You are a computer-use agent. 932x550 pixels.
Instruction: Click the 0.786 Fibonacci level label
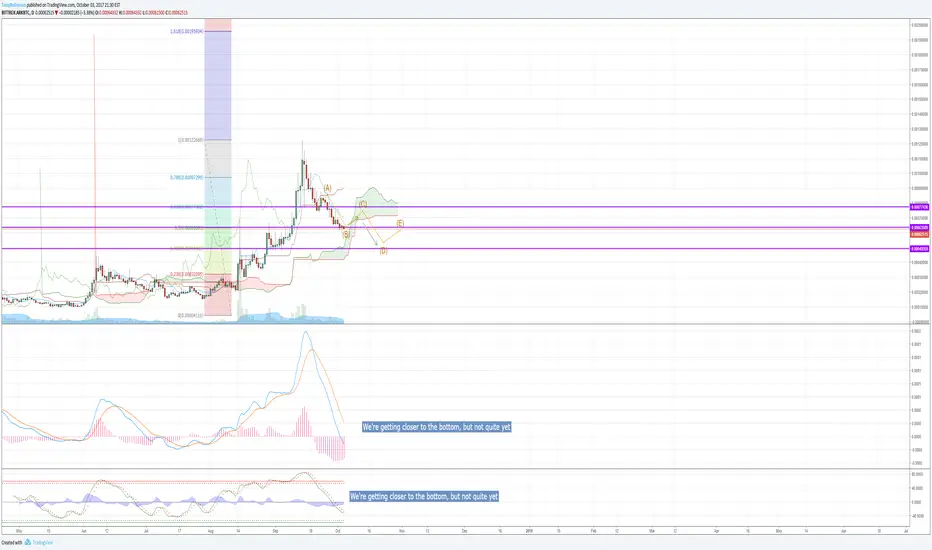(x=187, y=177)
